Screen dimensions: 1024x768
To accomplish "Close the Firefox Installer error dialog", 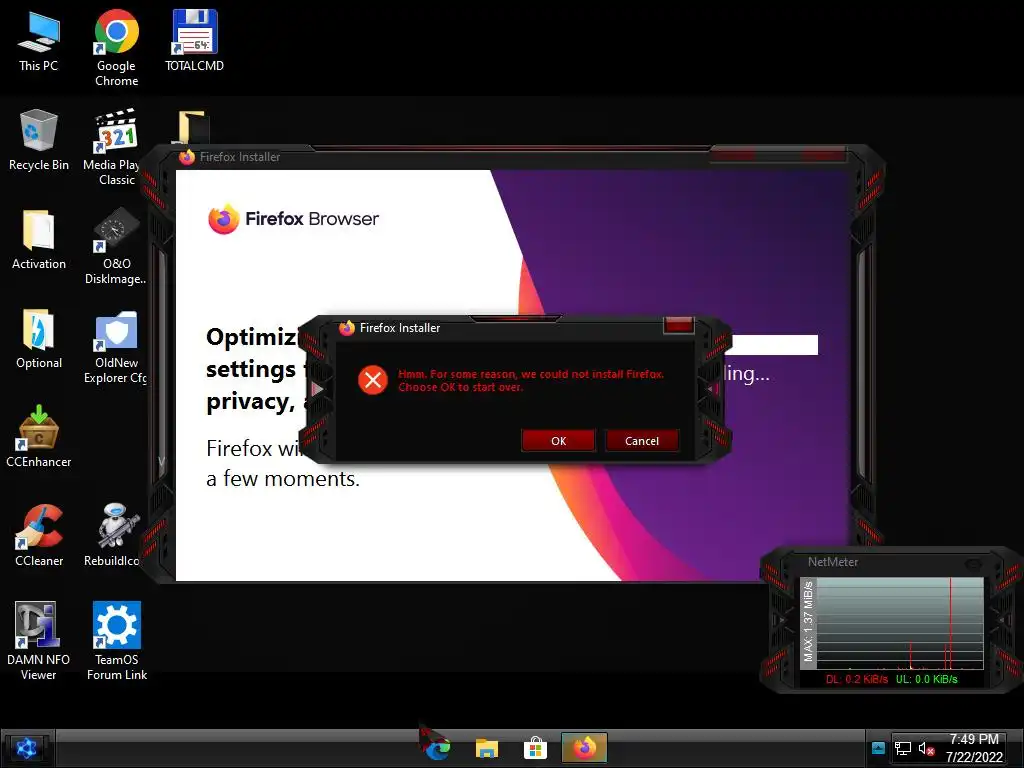I will [x=678, y=325].
